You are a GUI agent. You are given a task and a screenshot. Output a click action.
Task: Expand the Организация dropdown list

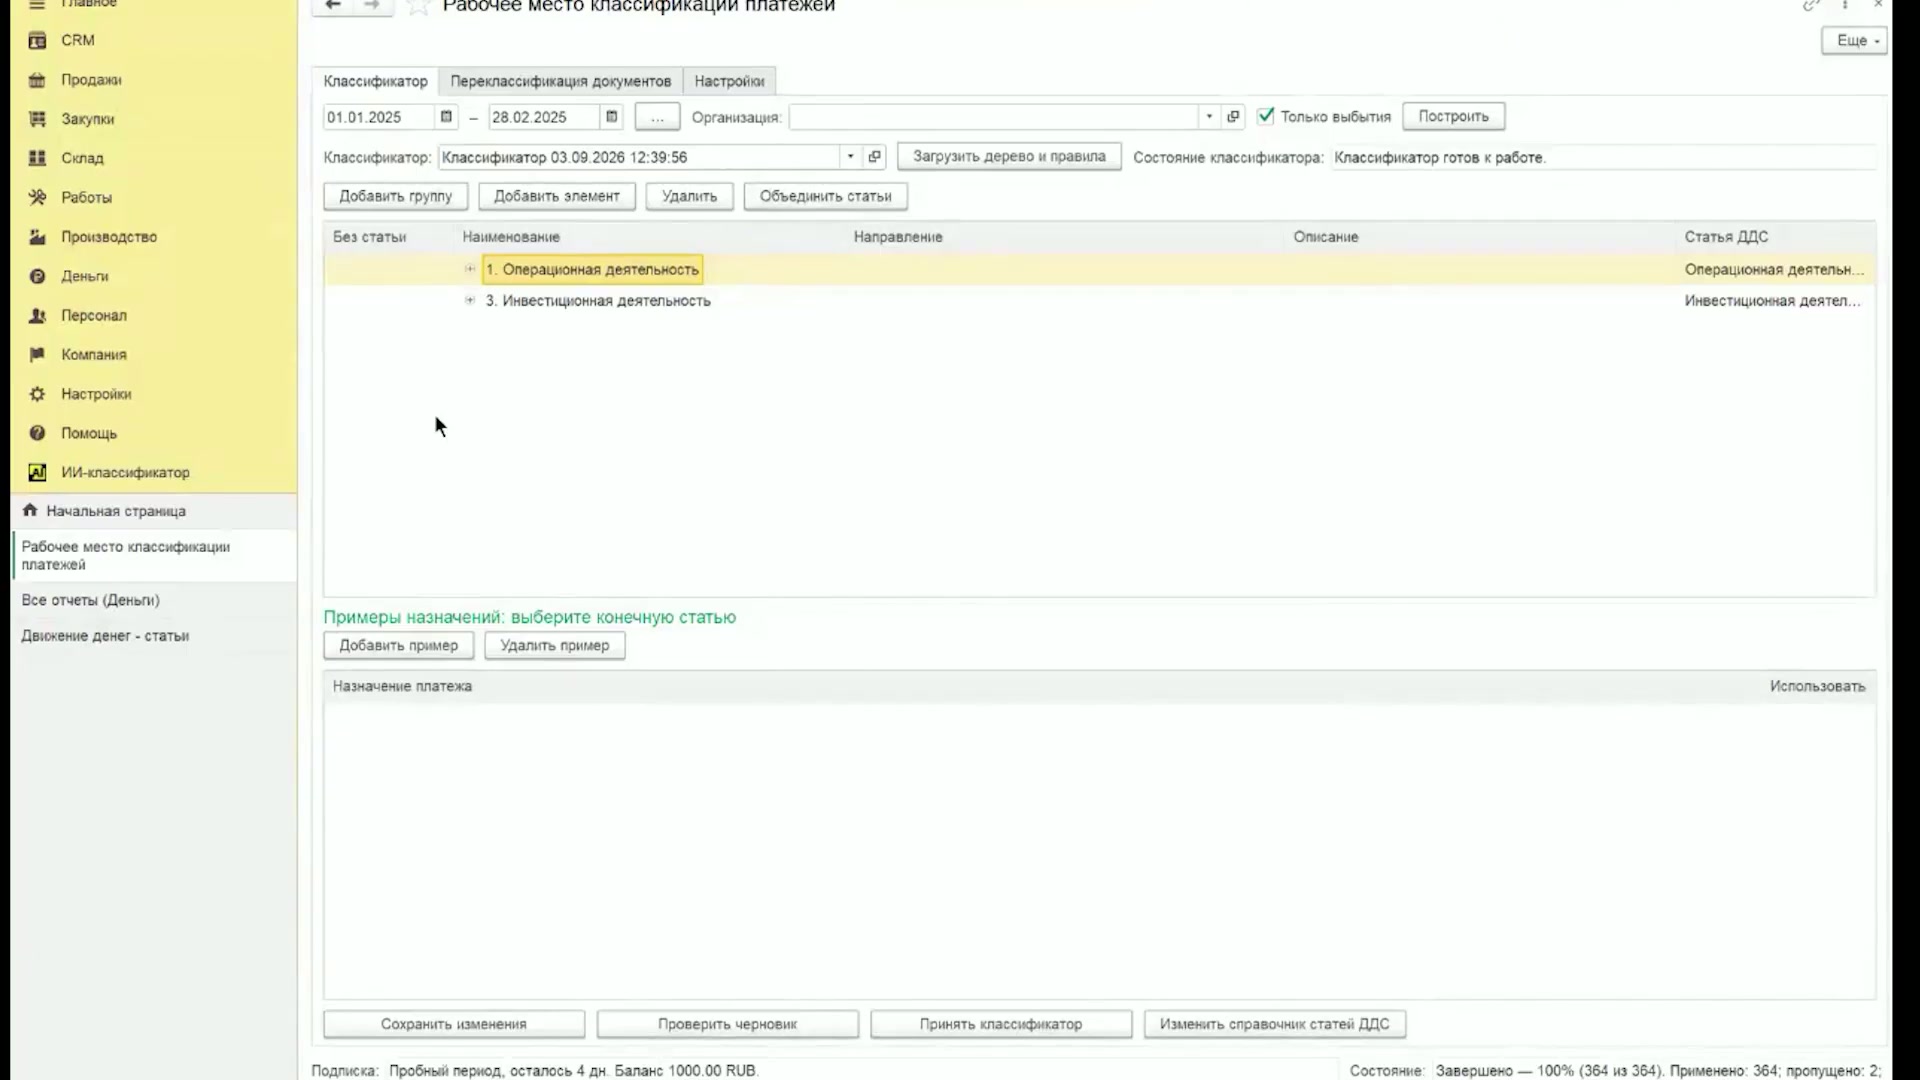[1209, 117]
